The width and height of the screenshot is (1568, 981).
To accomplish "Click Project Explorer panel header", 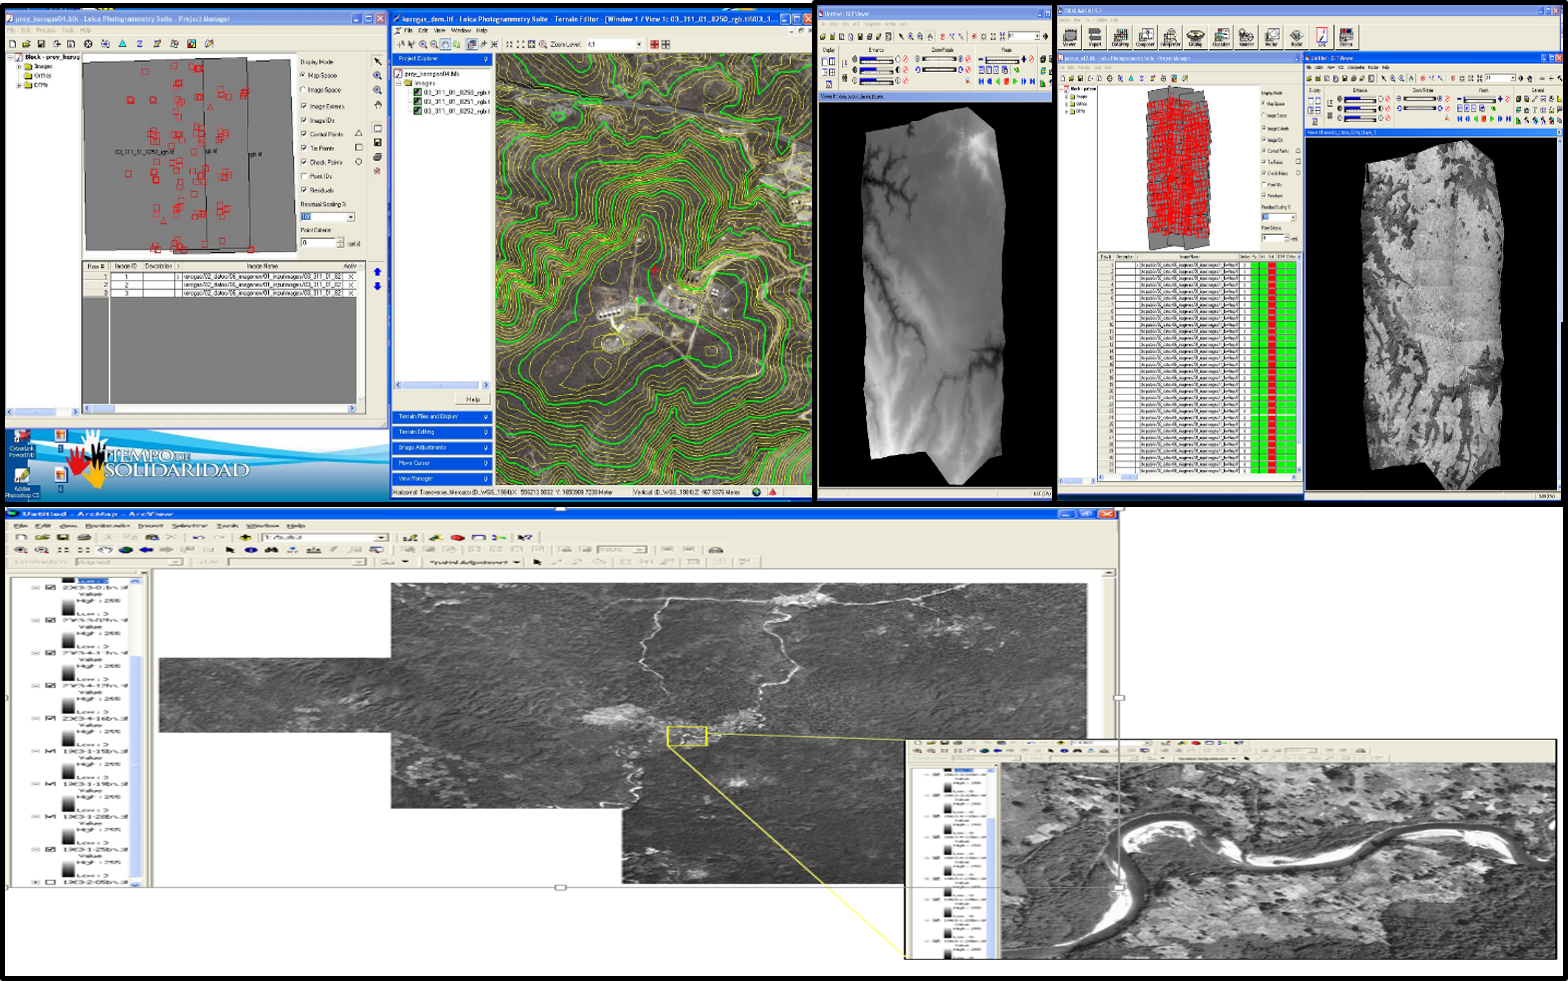I will 442,59.
